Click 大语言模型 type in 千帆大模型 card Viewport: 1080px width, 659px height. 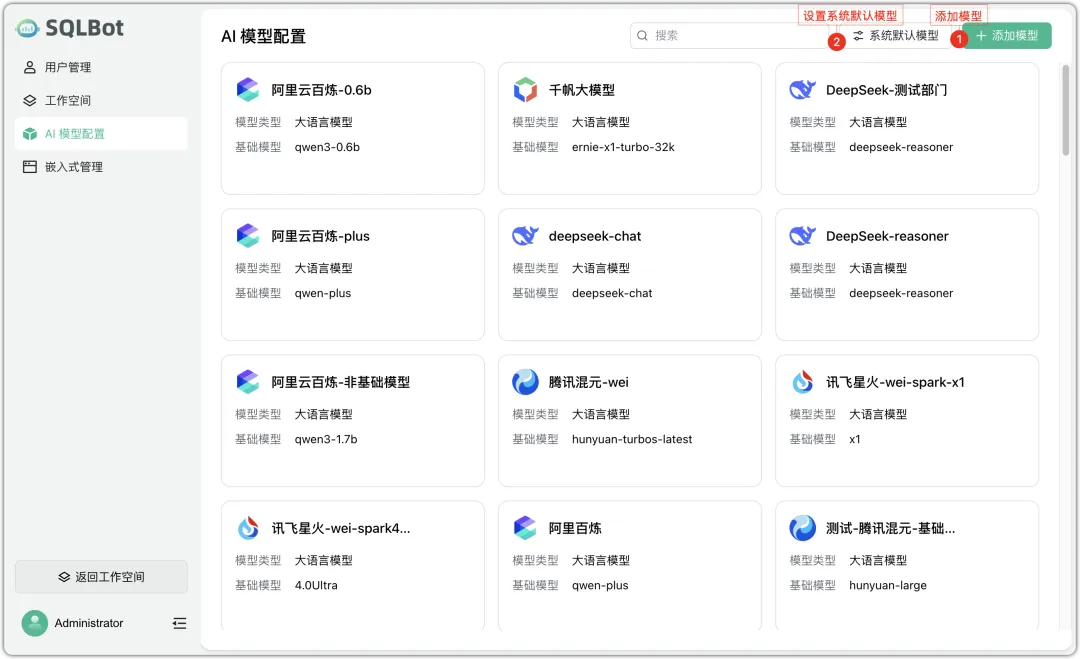pyautogui.click(x=601, y=123)
